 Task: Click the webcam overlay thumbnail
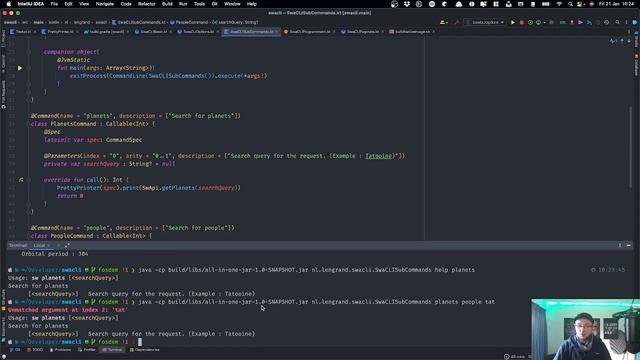[x=585, y=329]
